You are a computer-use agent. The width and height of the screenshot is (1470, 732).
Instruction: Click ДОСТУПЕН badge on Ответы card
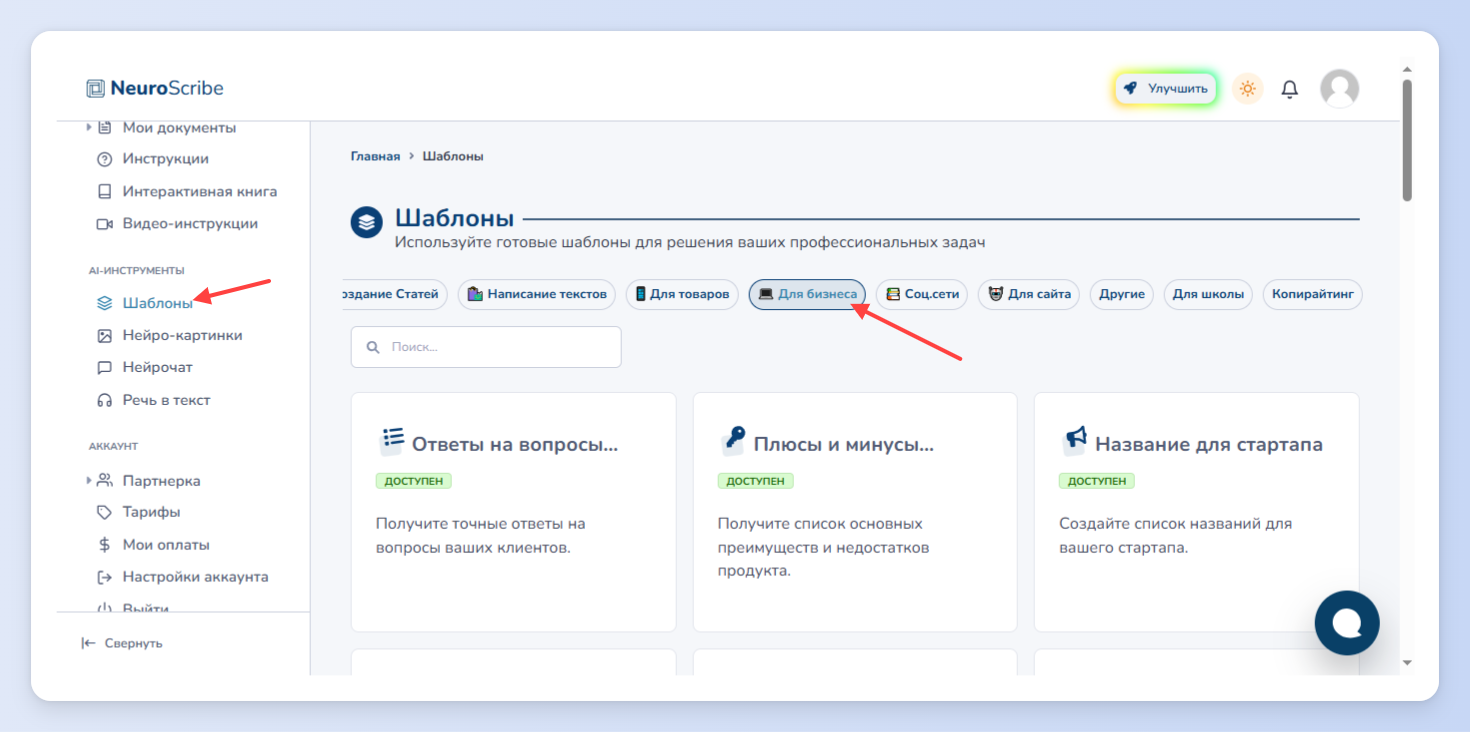(414, 481)
